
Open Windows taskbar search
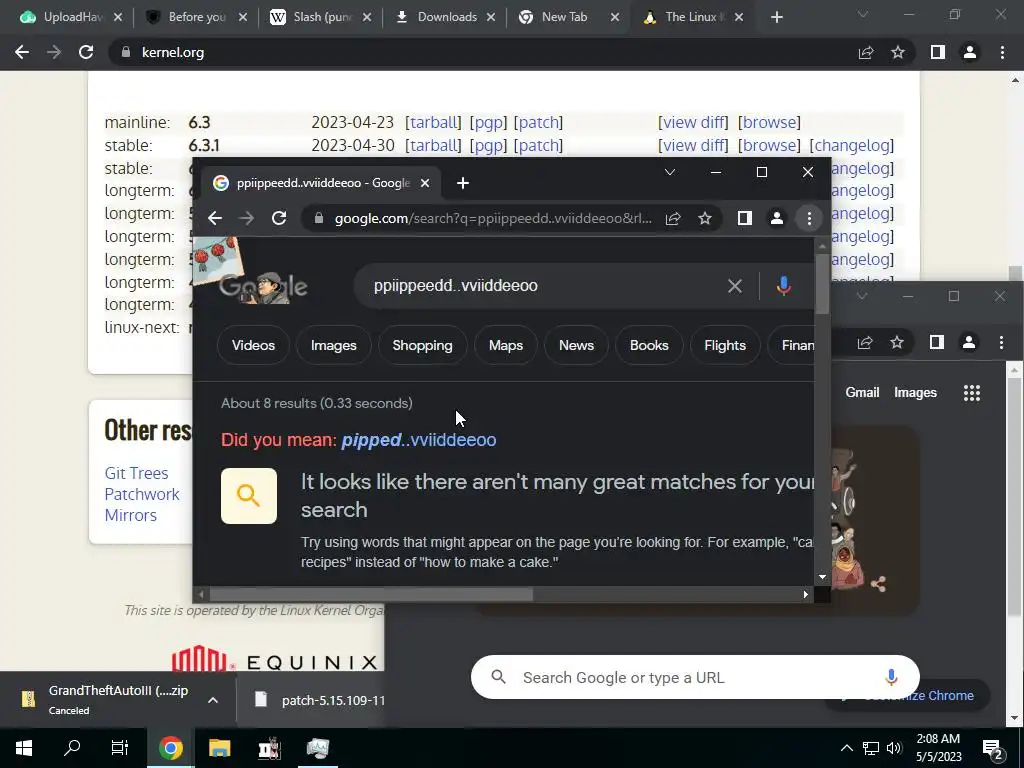coord(72,748)
